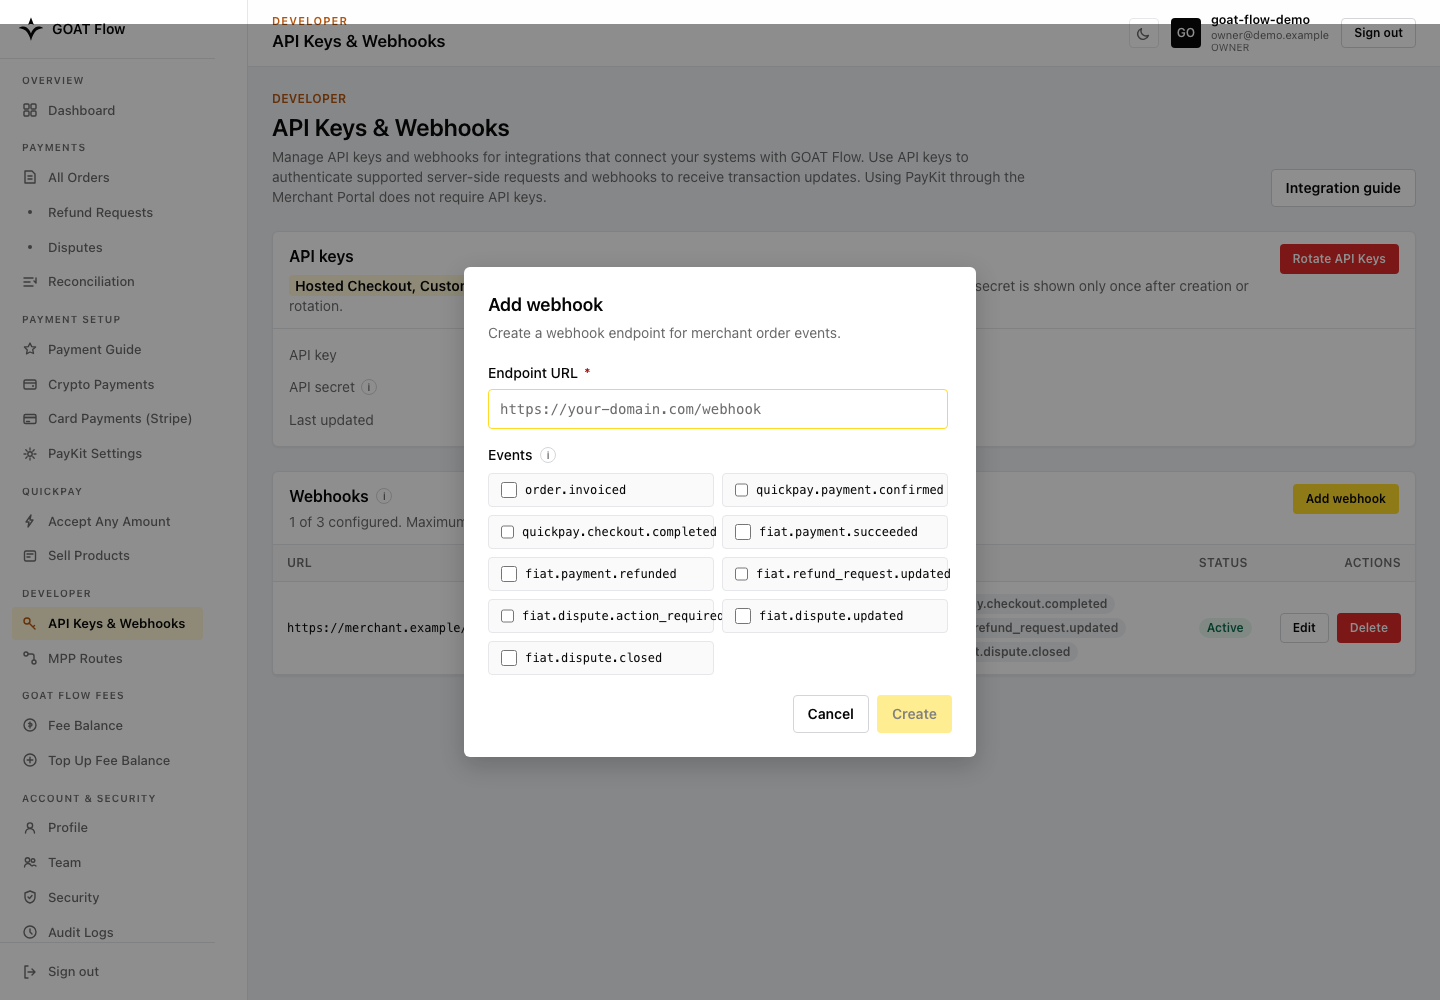Image resolution: width=1440 pixels, height=1000 pixels.
Task: Click the info icon beside Webhooks heading
Action: point(384,496)
